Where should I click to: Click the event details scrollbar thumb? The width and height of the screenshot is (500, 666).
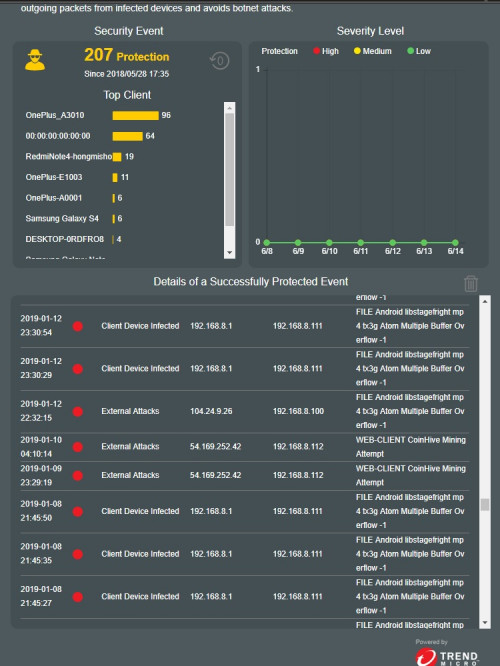pos(485,505)
